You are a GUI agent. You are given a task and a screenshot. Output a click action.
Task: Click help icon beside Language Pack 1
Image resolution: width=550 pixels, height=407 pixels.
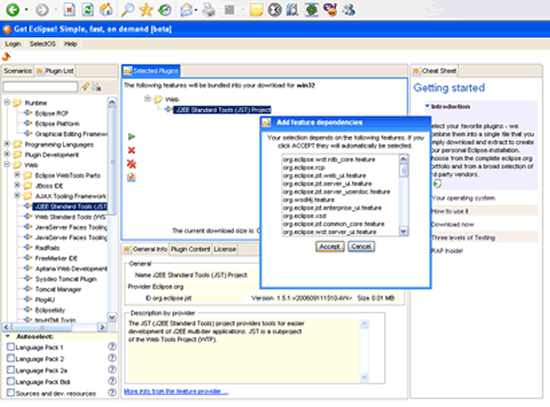point(112,347)
